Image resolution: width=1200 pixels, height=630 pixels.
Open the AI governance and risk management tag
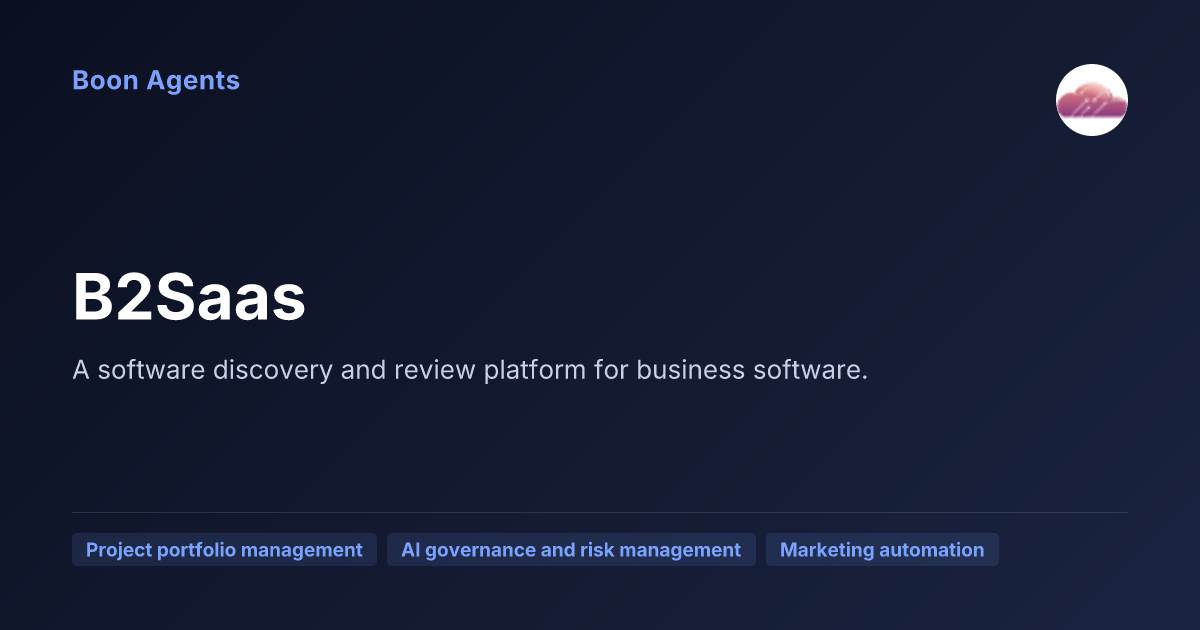(571, 550)
